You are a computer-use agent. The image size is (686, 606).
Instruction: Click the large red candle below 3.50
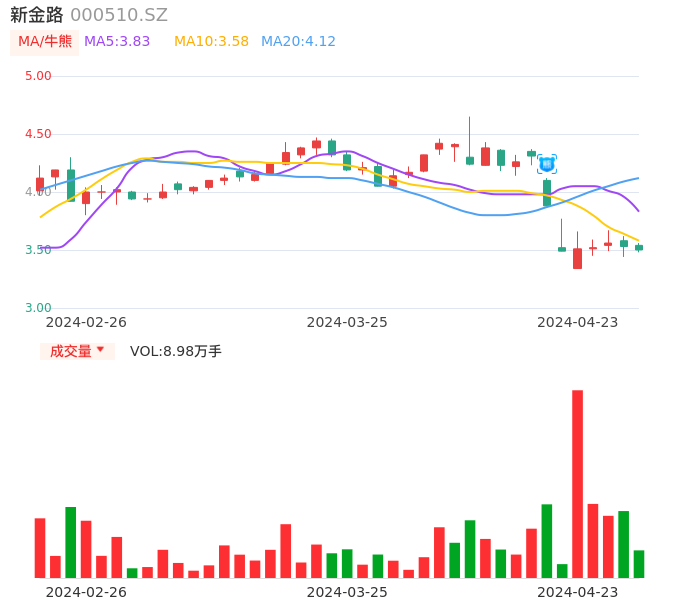point(577,258)
